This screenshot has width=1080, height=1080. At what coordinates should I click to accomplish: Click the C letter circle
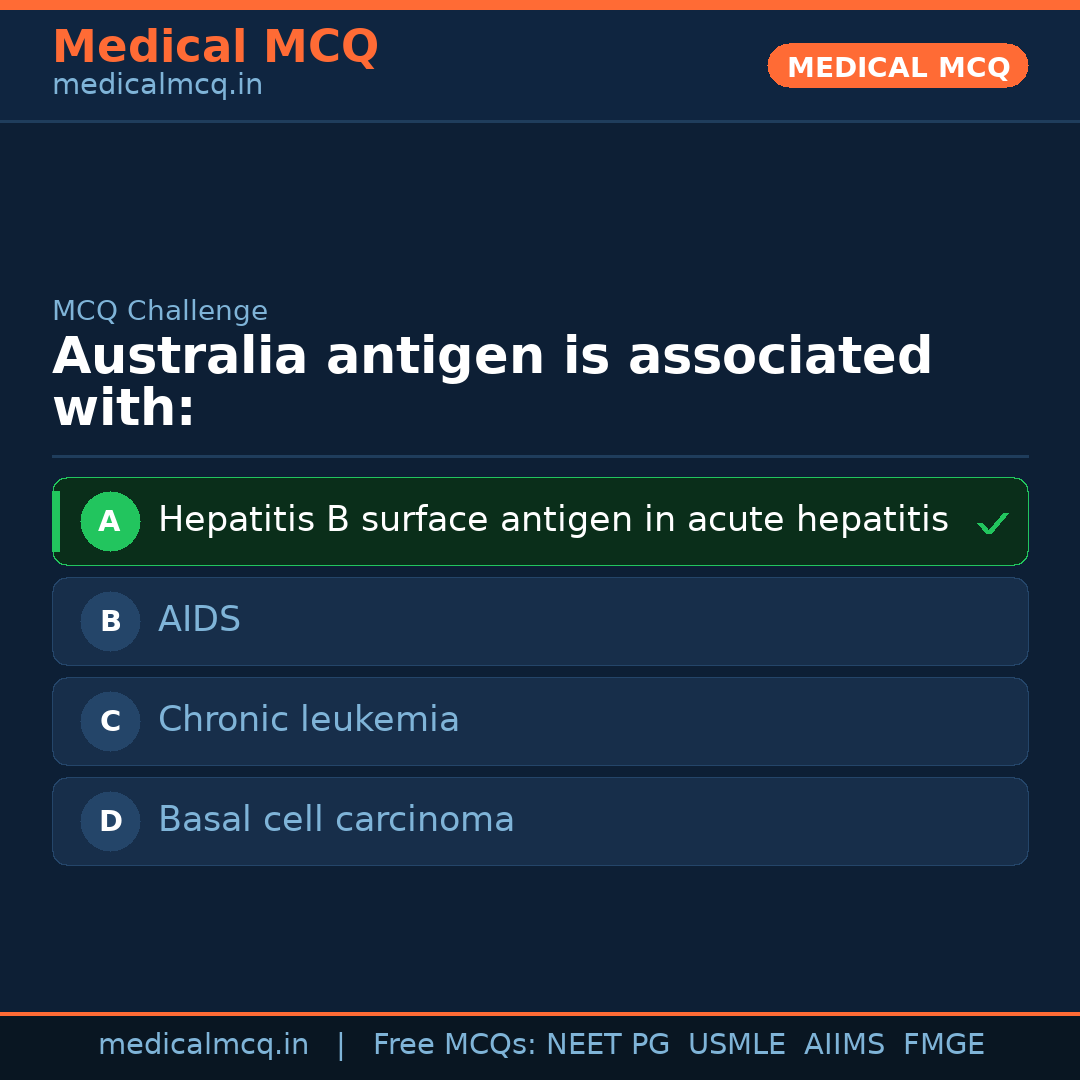(110, 721)
